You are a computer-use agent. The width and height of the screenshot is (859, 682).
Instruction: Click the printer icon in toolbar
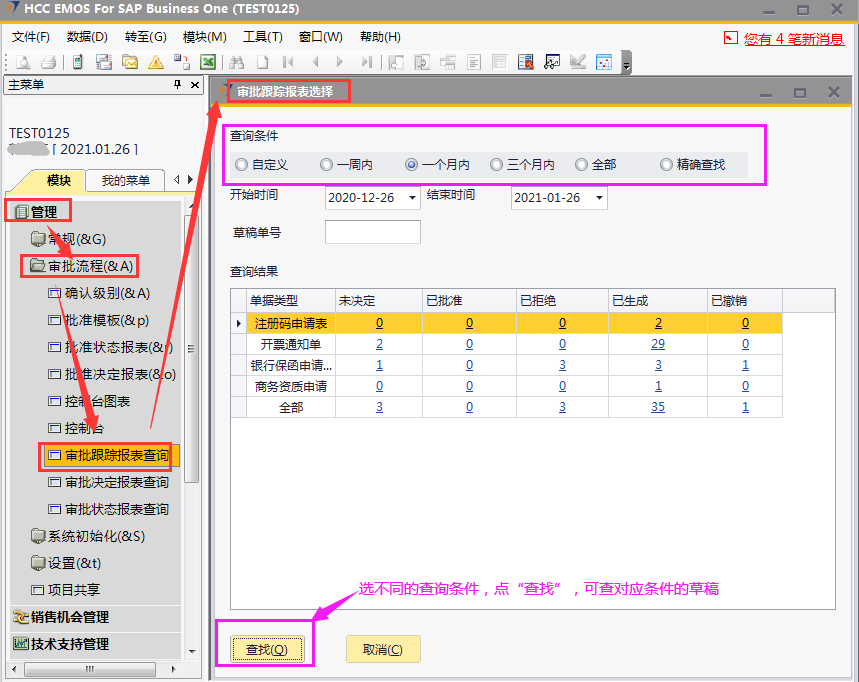click(48, 62)
